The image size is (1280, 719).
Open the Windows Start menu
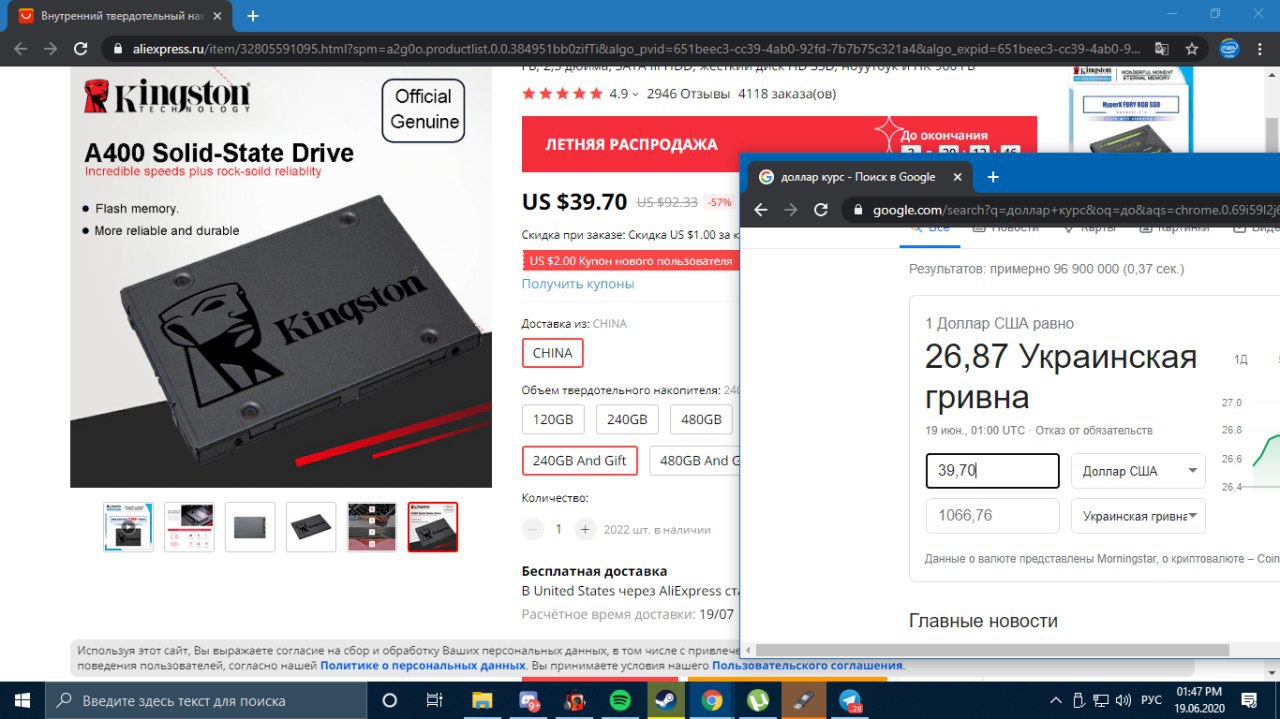tap(22, 700)
